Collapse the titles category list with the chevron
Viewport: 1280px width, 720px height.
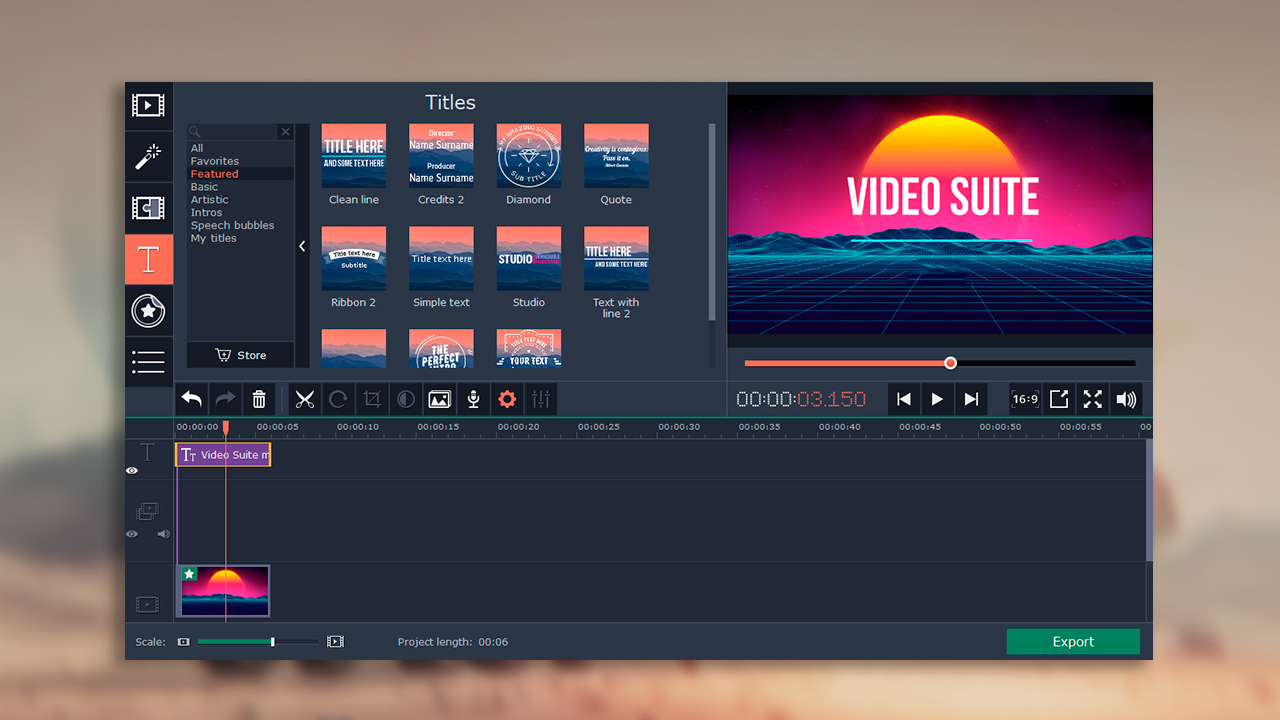pyautogui.click(x=302, y=246)
